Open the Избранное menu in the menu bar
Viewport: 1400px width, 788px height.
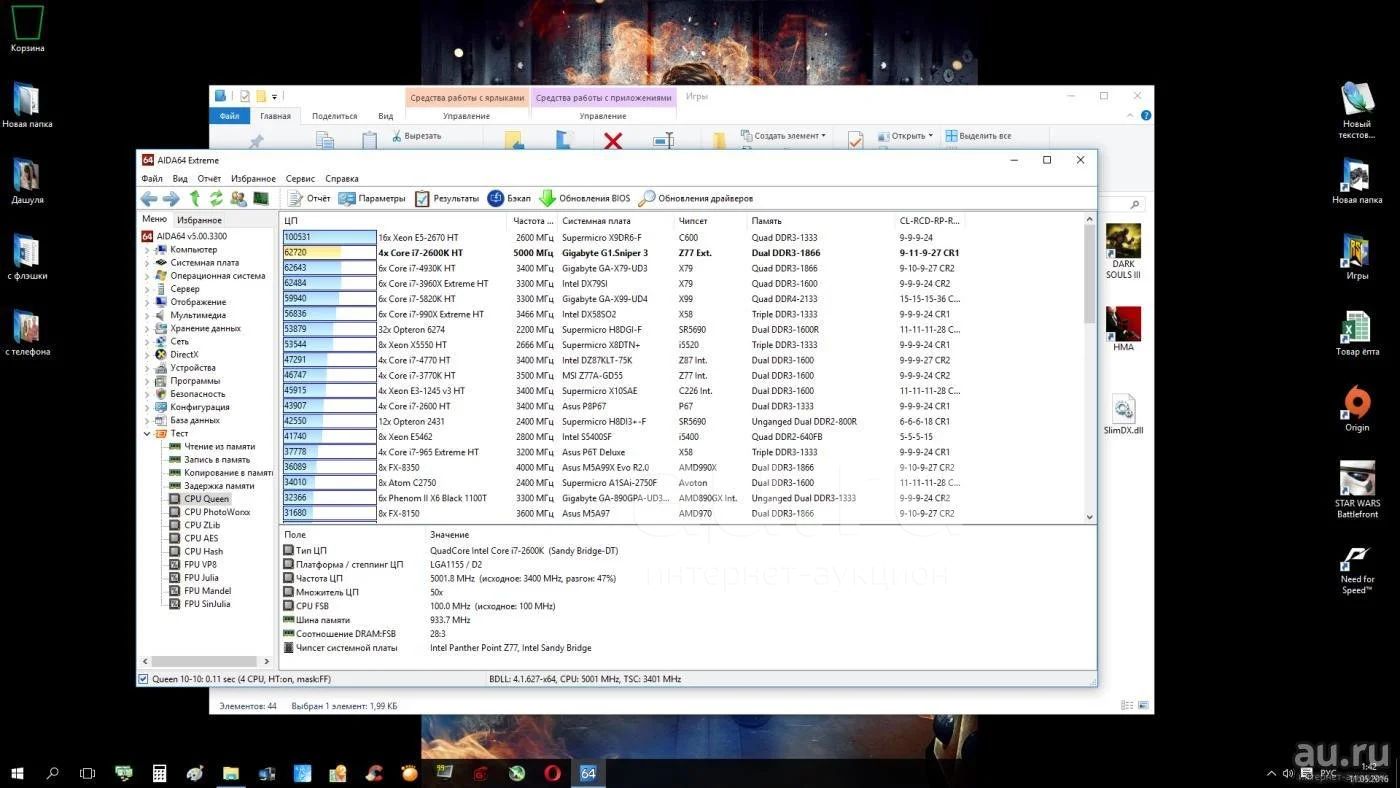pyautogui.click(x=253, y=179)
